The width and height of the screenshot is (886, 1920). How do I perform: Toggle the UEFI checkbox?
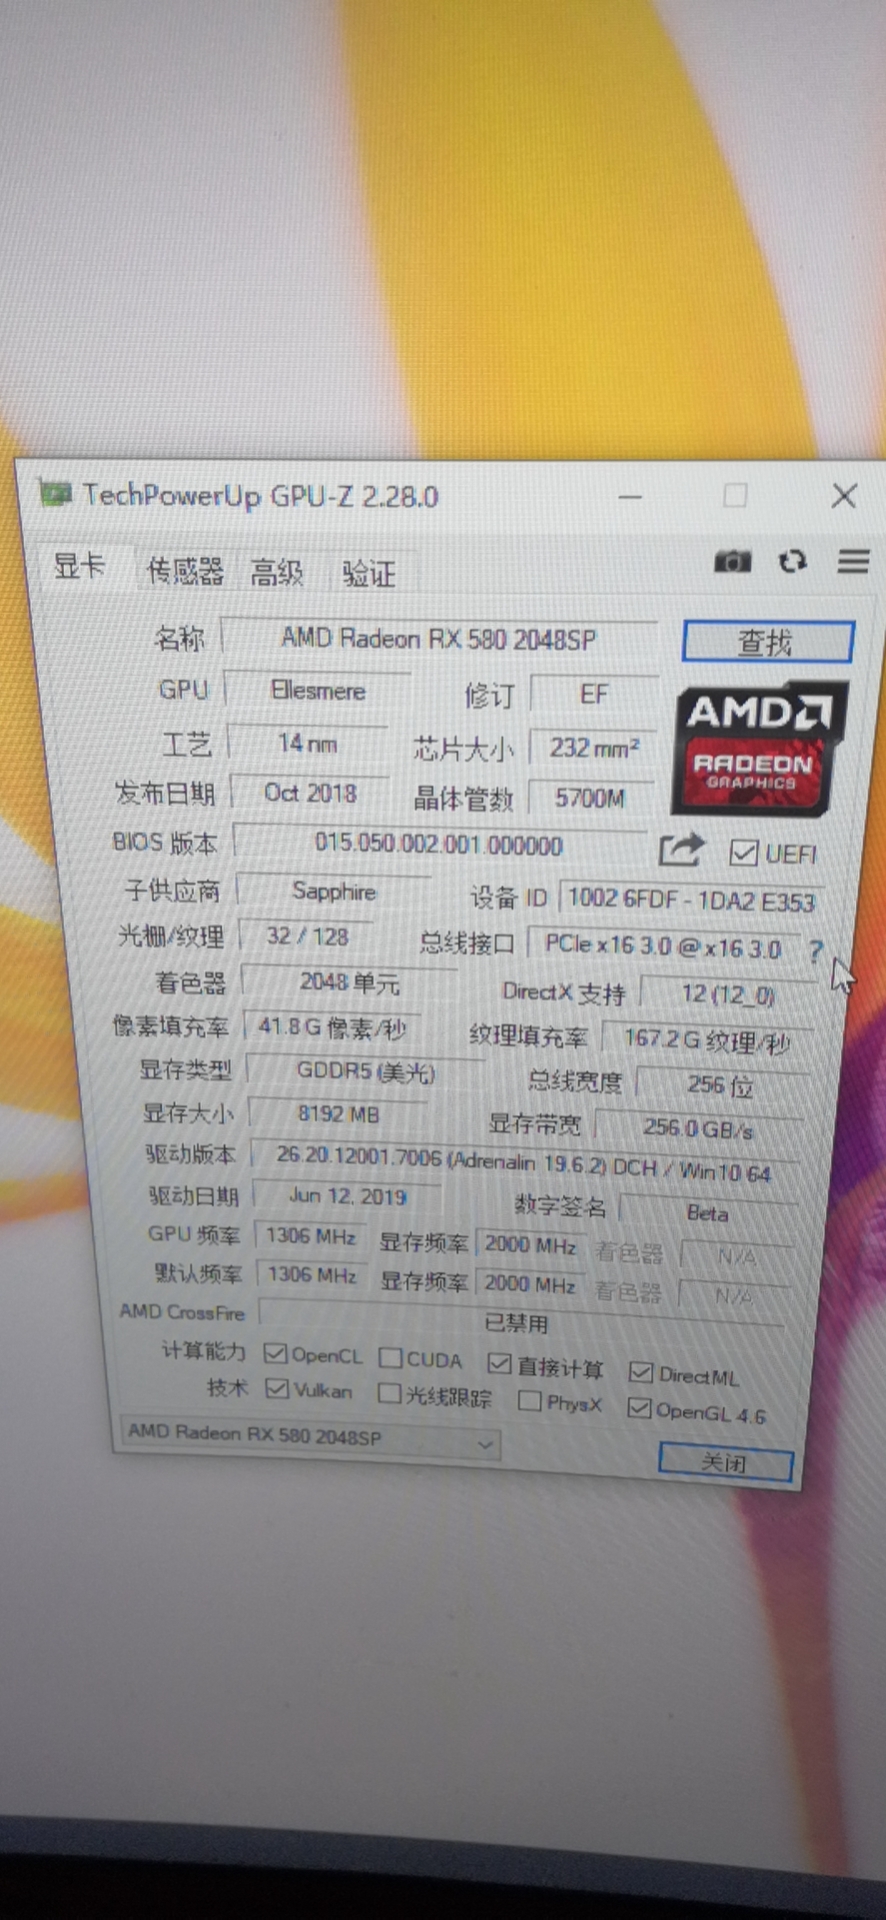(x=743, y=852)
